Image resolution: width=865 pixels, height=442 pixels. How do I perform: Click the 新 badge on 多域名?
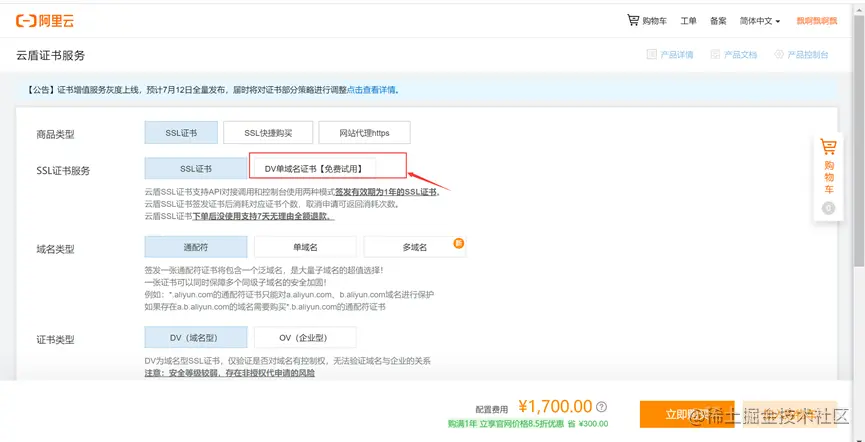[458, 243]
